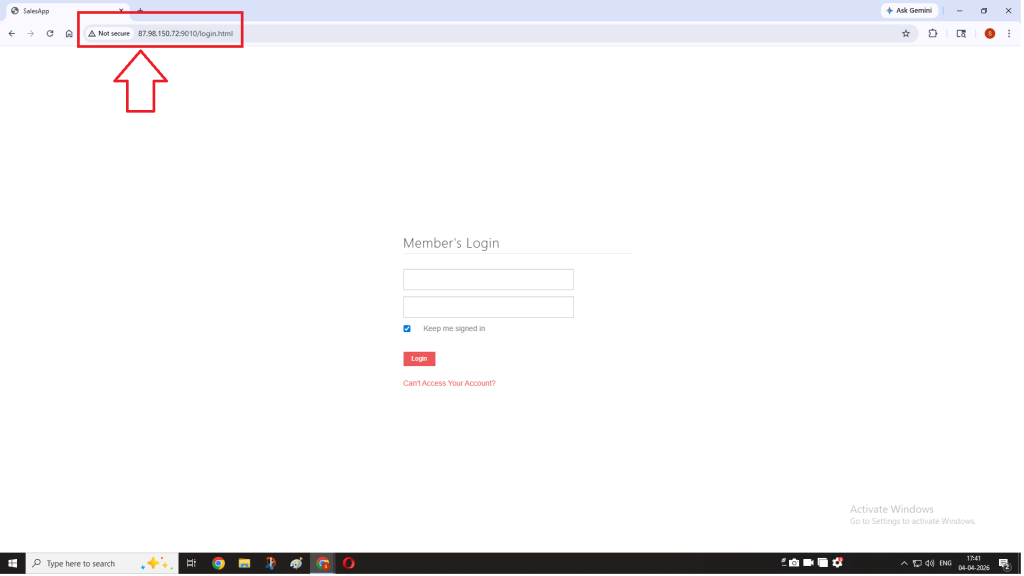Screen dimensions: 1024x576
Task: Click the browser back arrow
Action: pos(12,33)
